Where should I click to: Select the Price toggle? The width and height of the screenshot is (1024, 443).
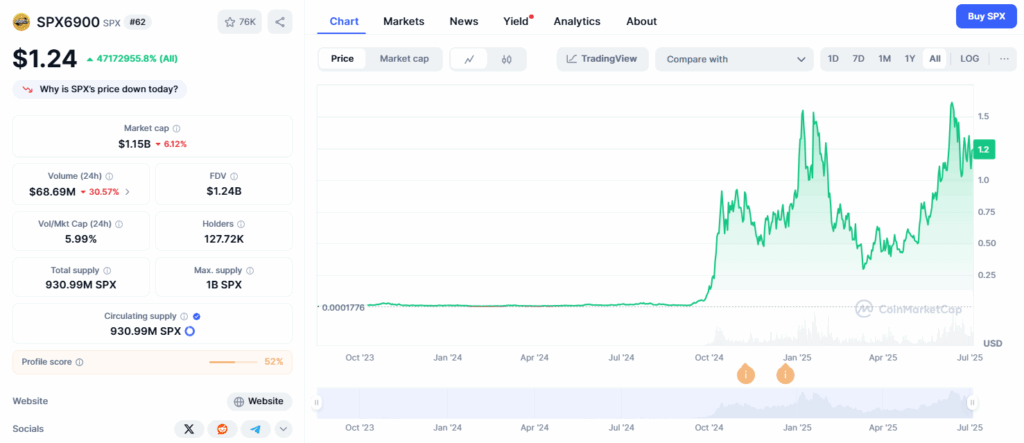342,59
